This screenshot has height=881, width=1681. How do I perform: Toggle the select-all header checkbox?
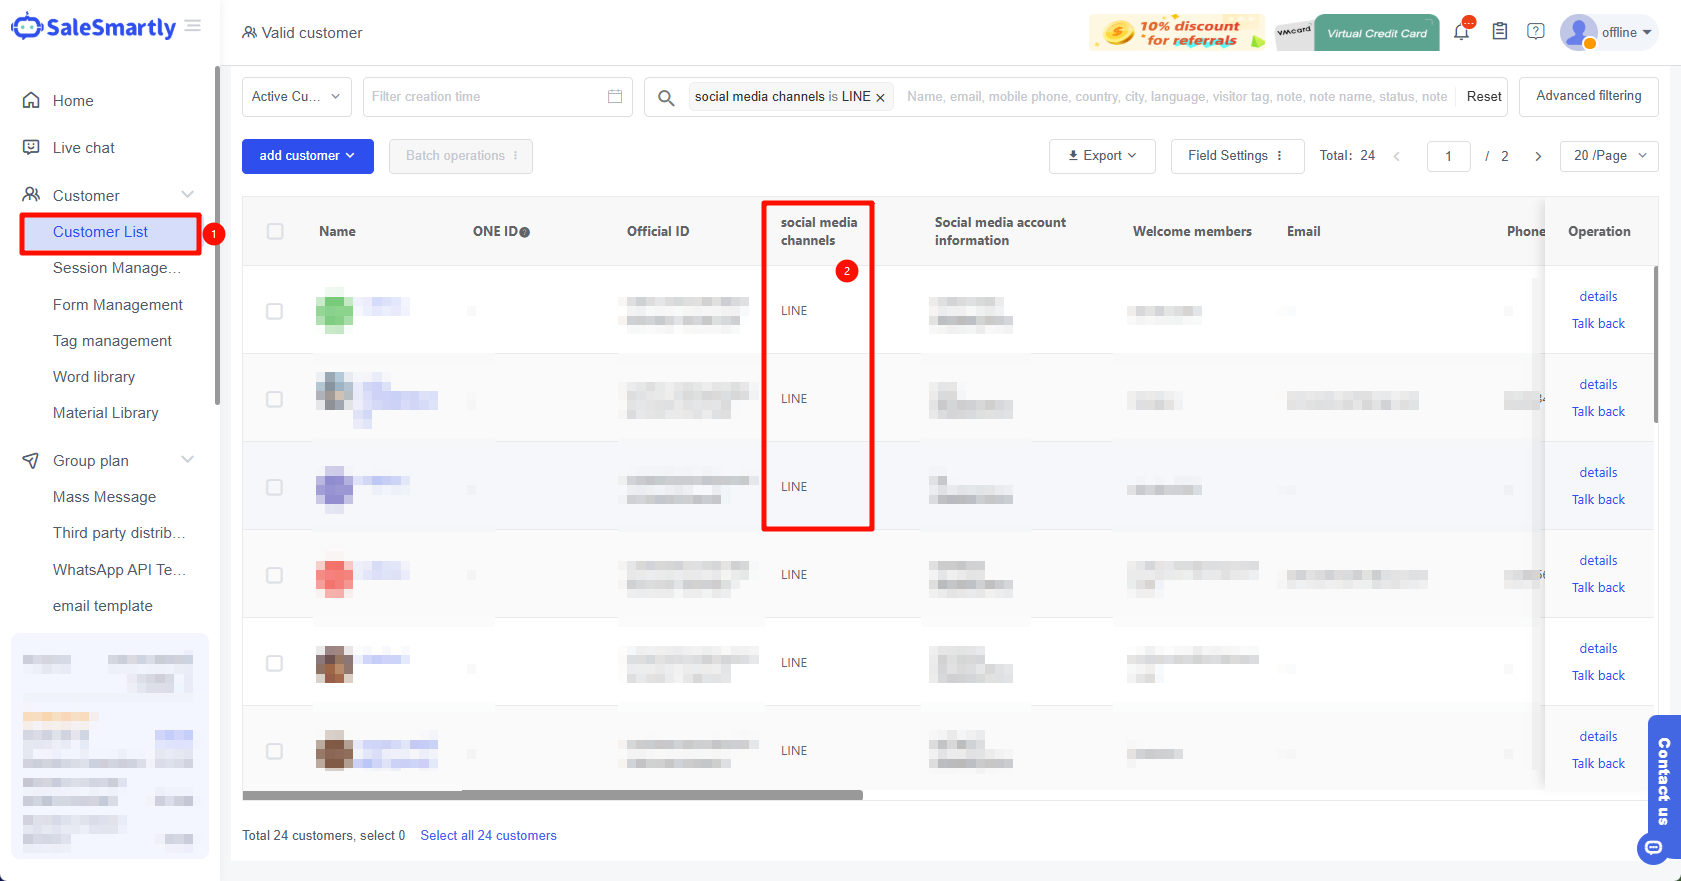[x=275, y=231]
